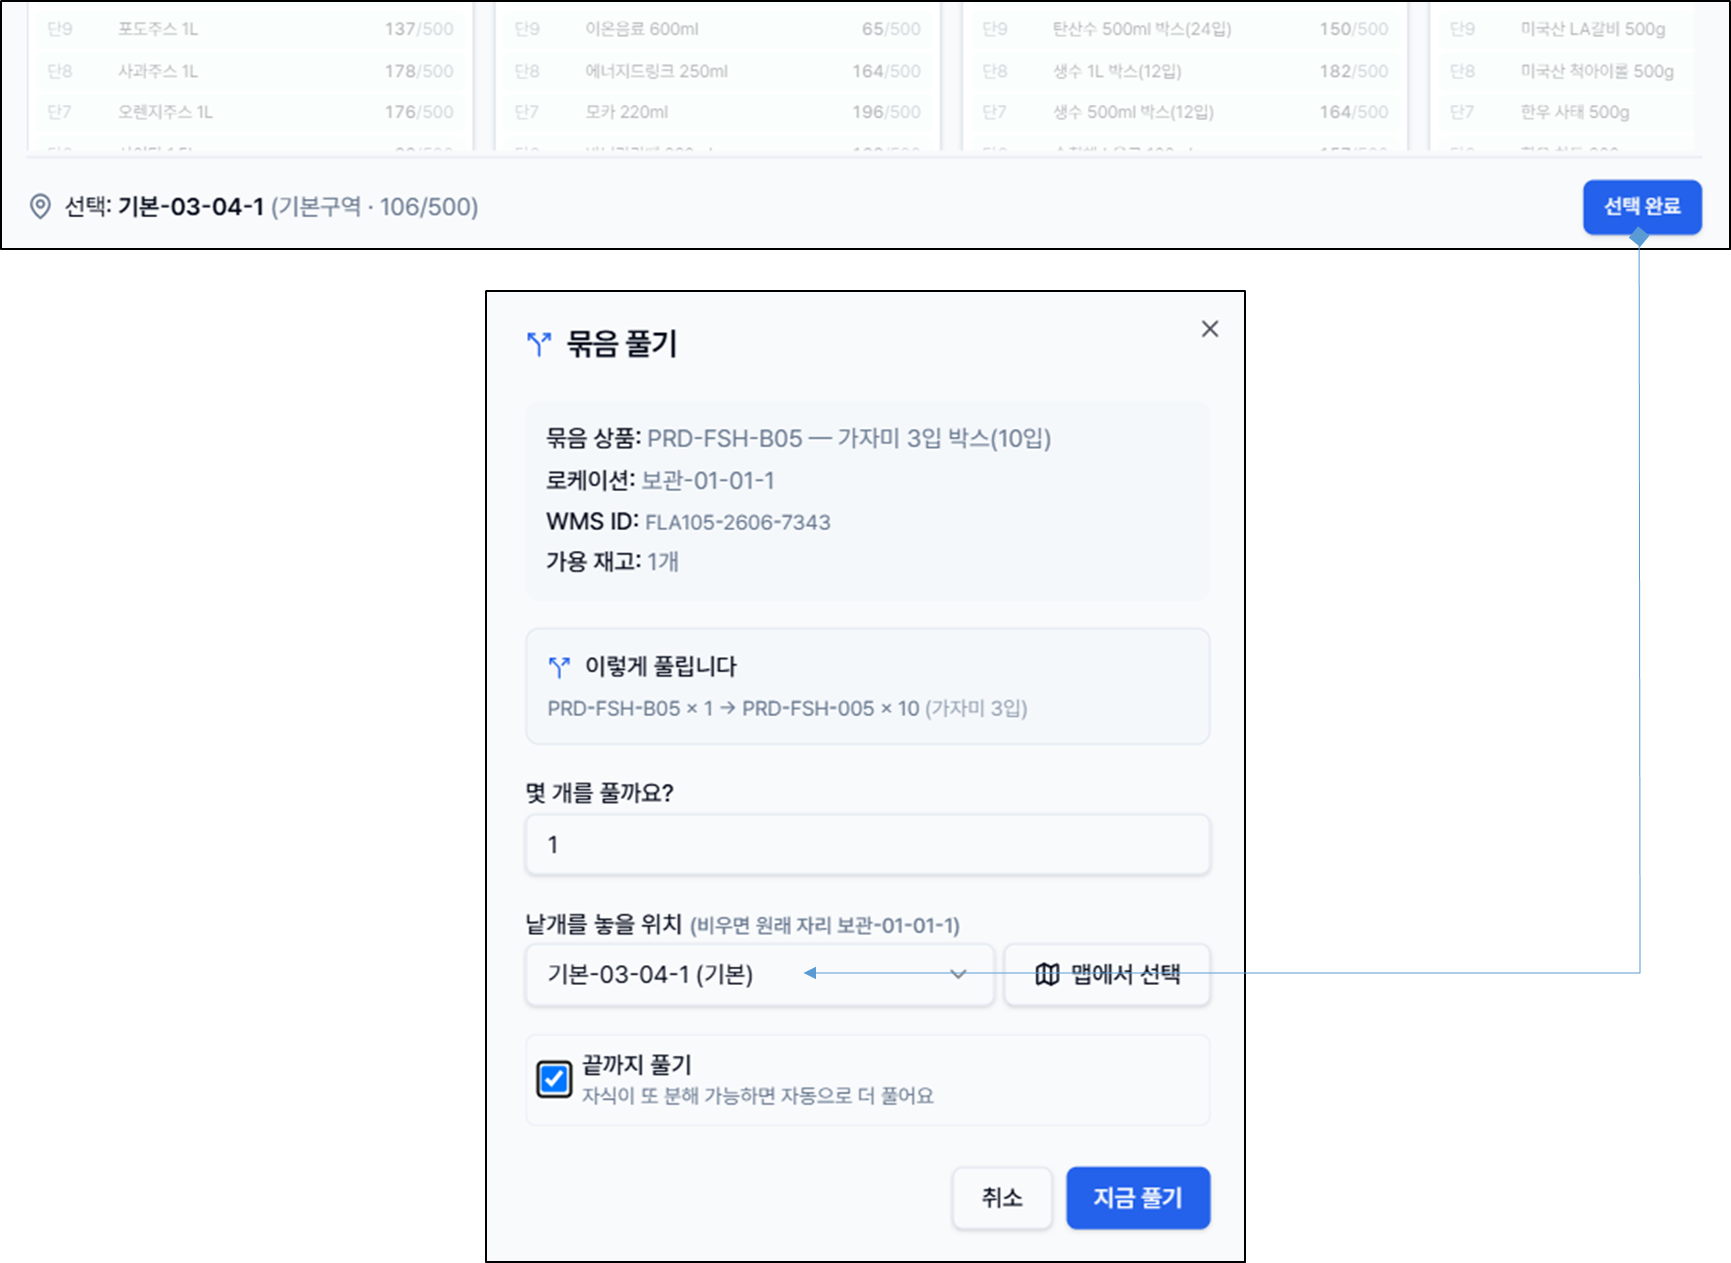Click the split icon next to 묶음 풀기 title

click(539, 344)
